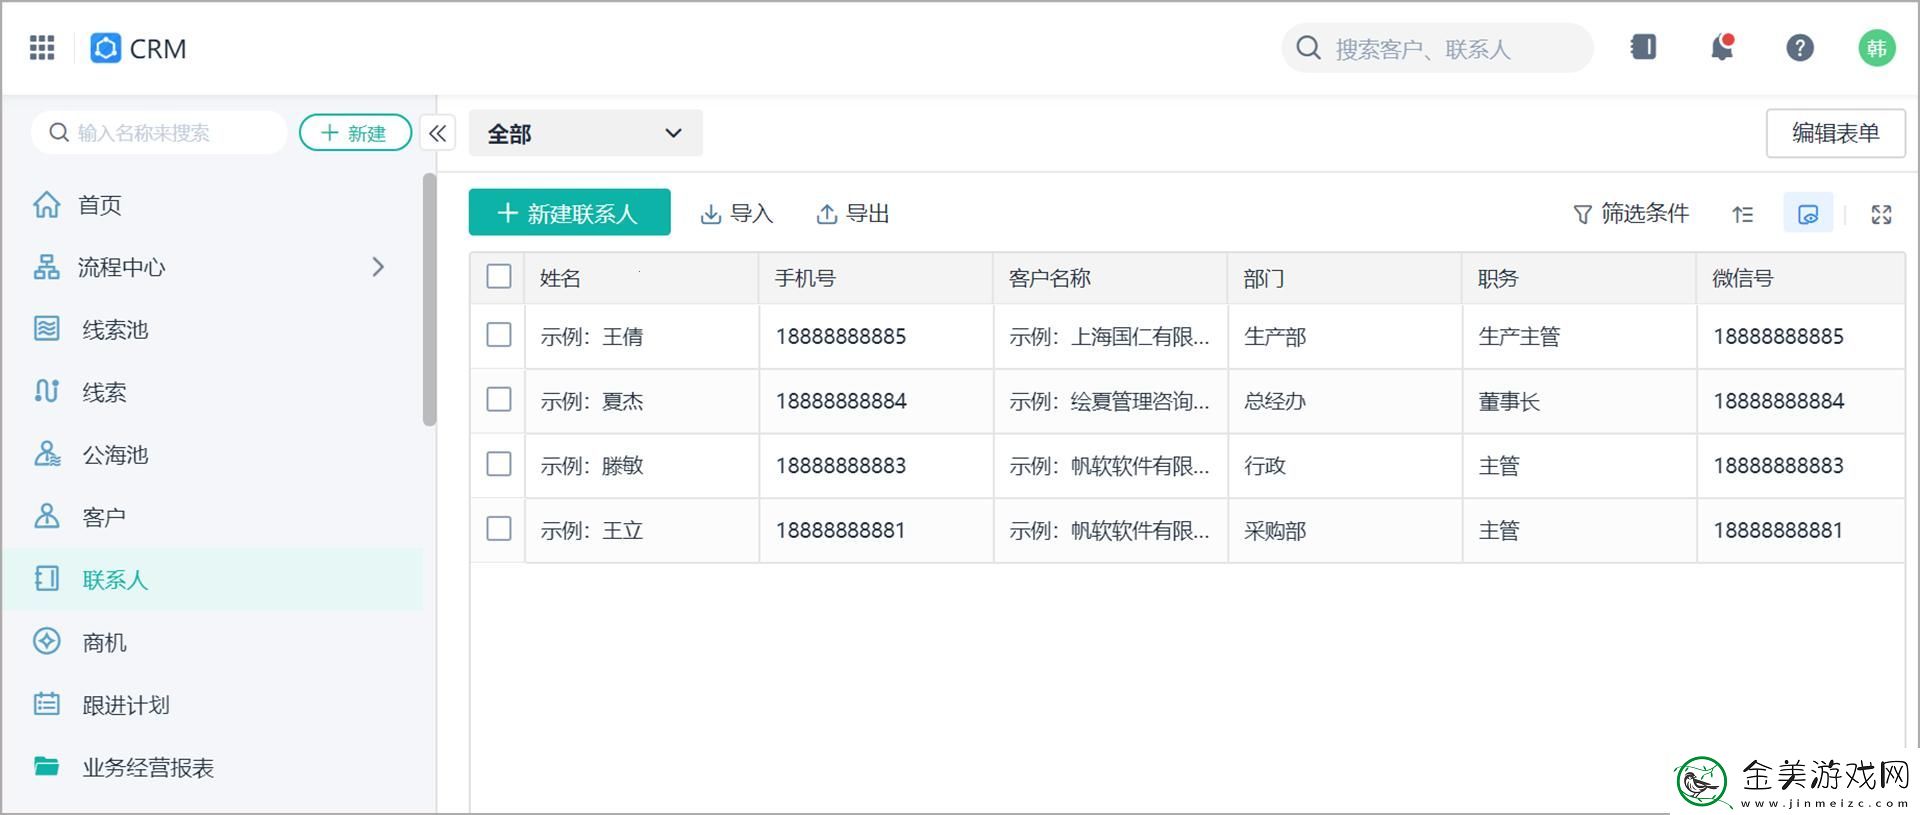The height and width of the screenshot is (815, 1920).
Task: Click the 新建 button in sidebar
Action: (x=355, y=133)
